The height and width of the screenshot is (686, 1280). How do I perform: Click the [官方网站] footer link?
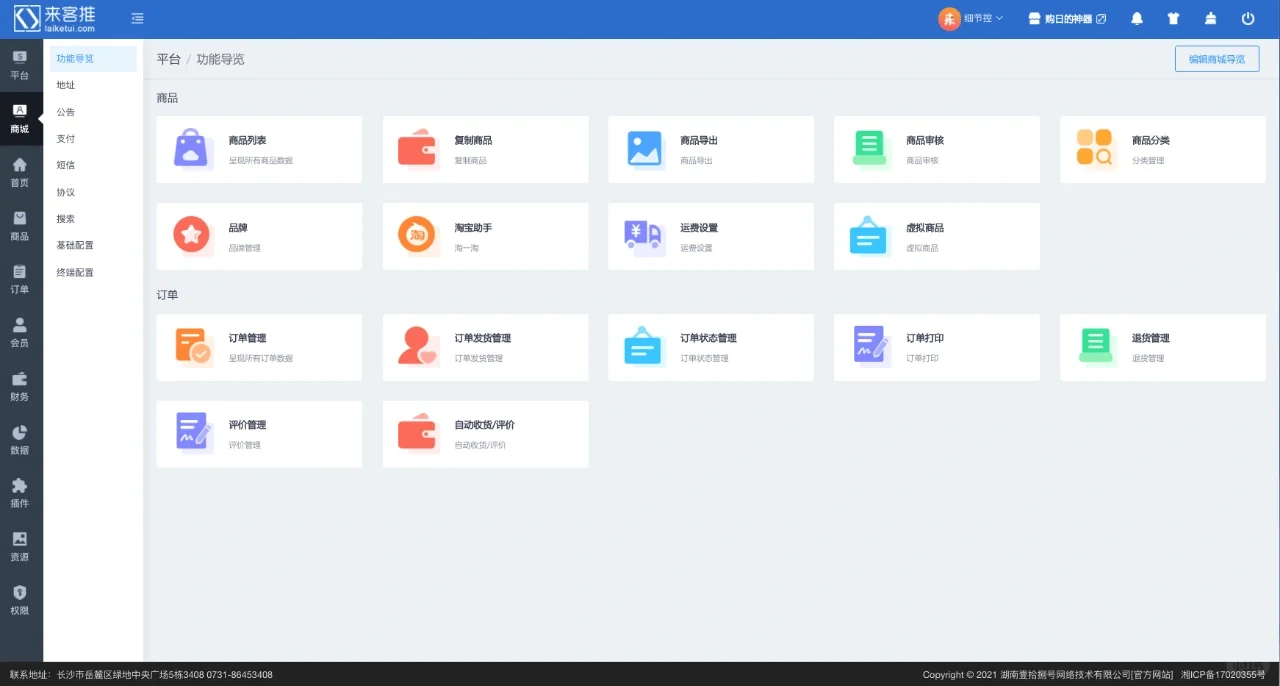click(1152, 675)
